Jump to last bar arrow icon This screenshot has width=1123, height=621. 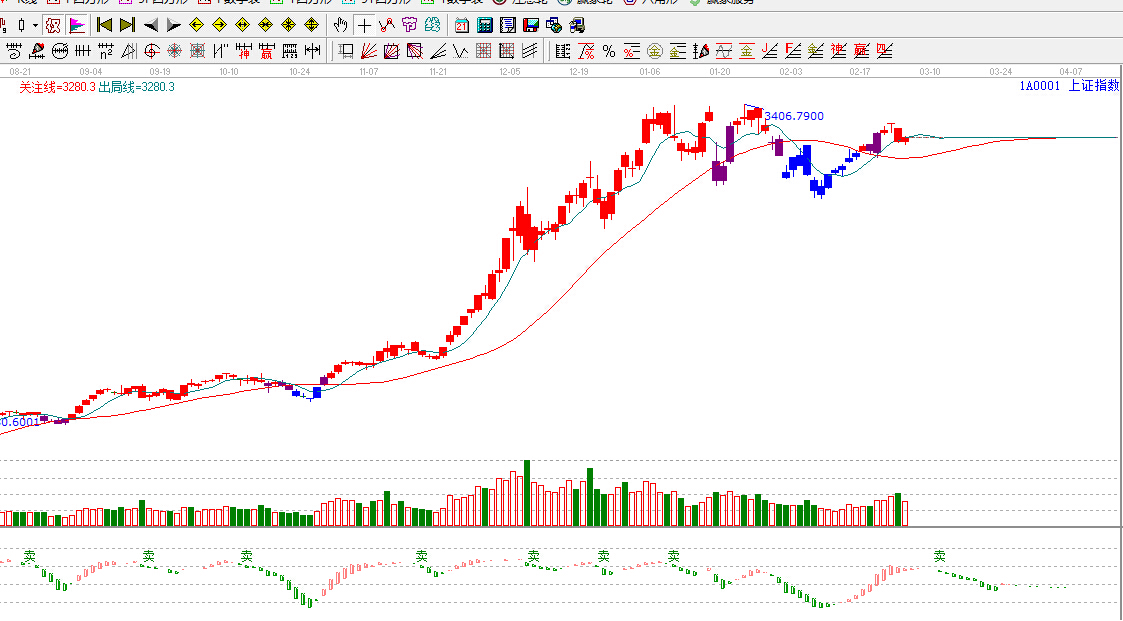(127, 25)
